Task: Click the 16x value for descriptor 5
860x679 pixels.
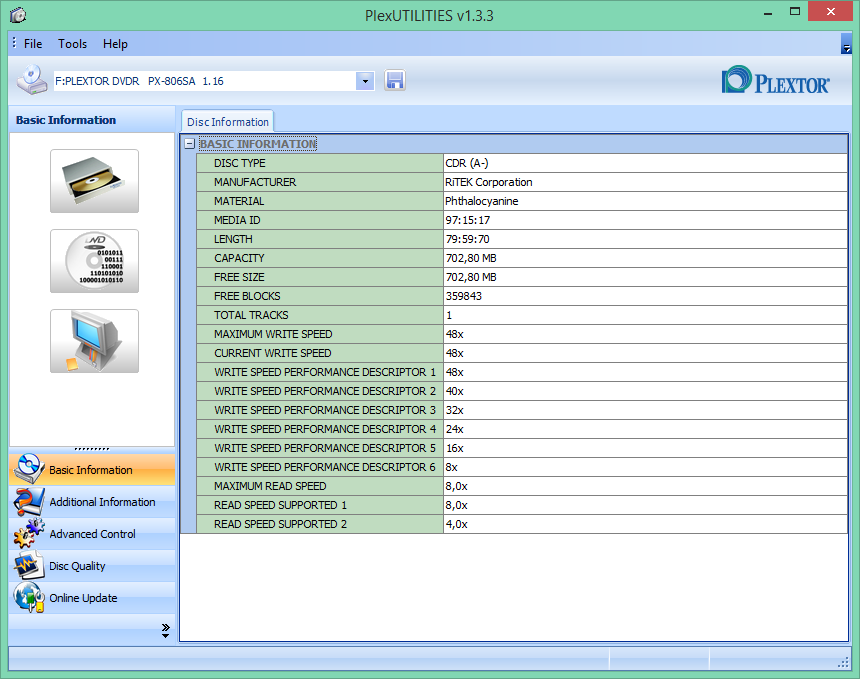Action: pos(455,448)
